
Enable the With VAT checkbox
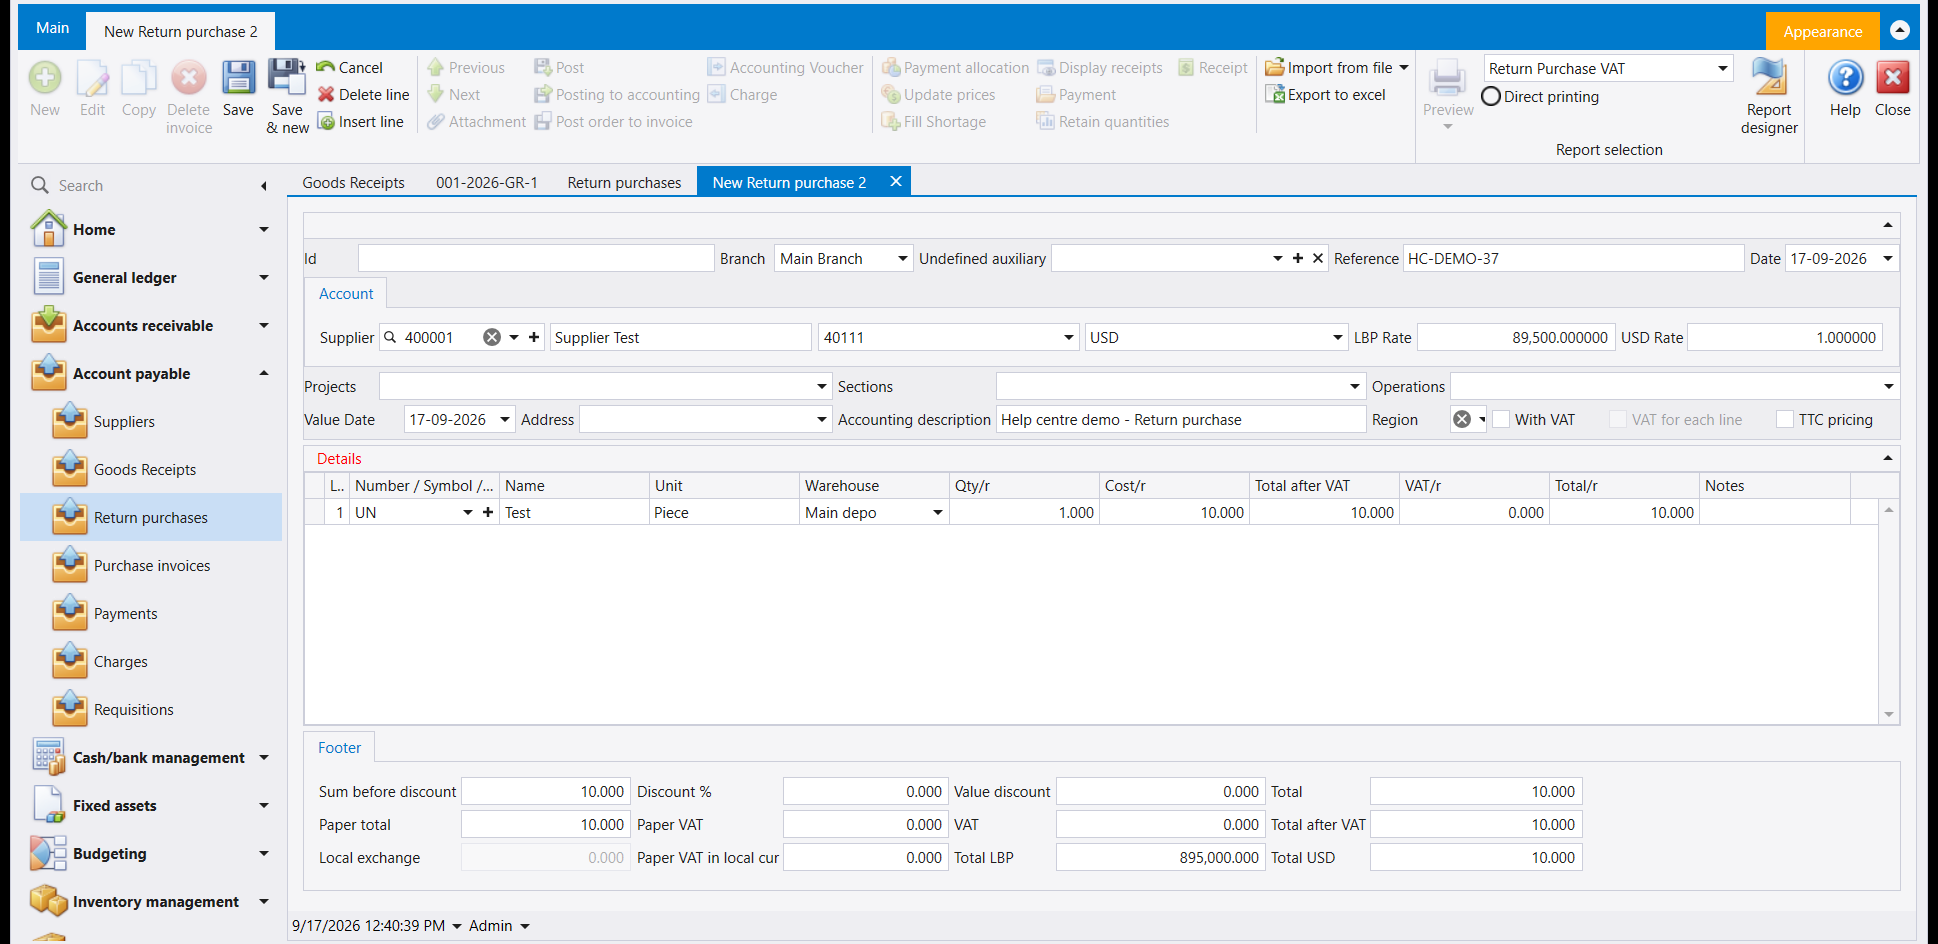1501,420
